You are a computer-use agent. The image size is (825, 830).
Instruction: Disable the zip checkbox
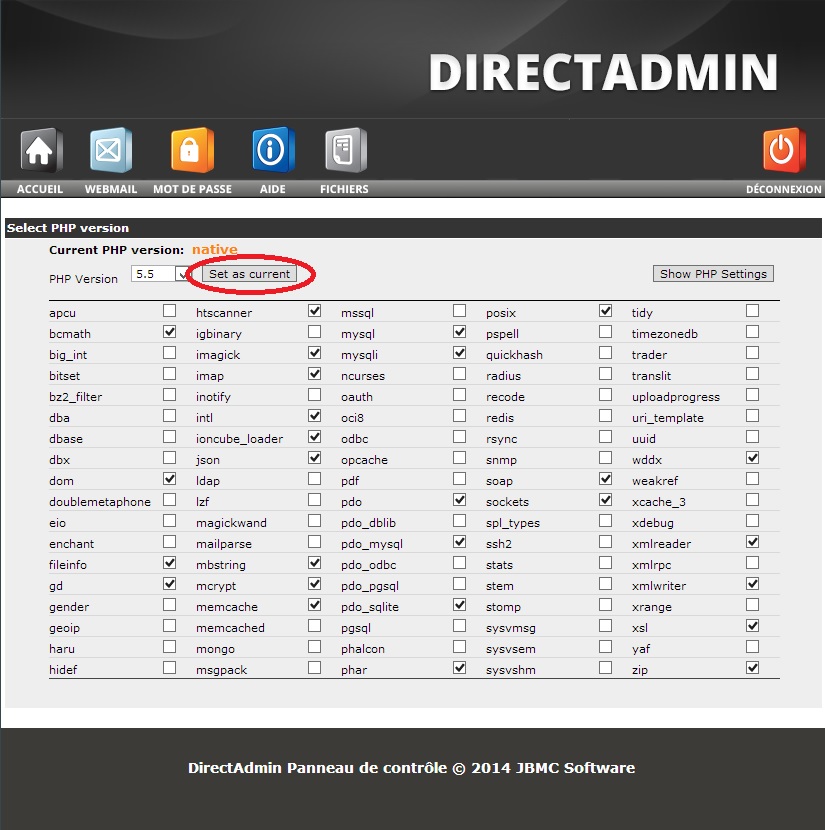click(x=752, y=668)
